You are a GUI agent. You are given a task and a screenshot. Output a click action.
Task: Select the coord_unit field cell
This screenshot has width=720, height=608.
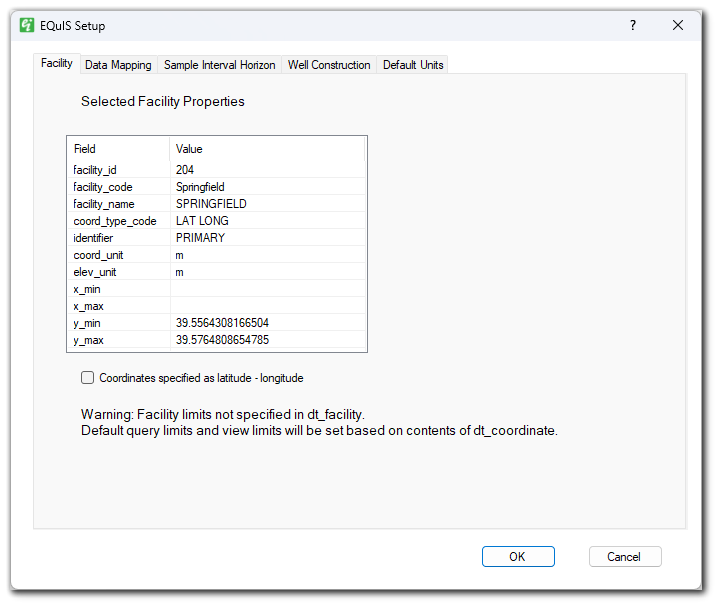[x=119, y=255]
